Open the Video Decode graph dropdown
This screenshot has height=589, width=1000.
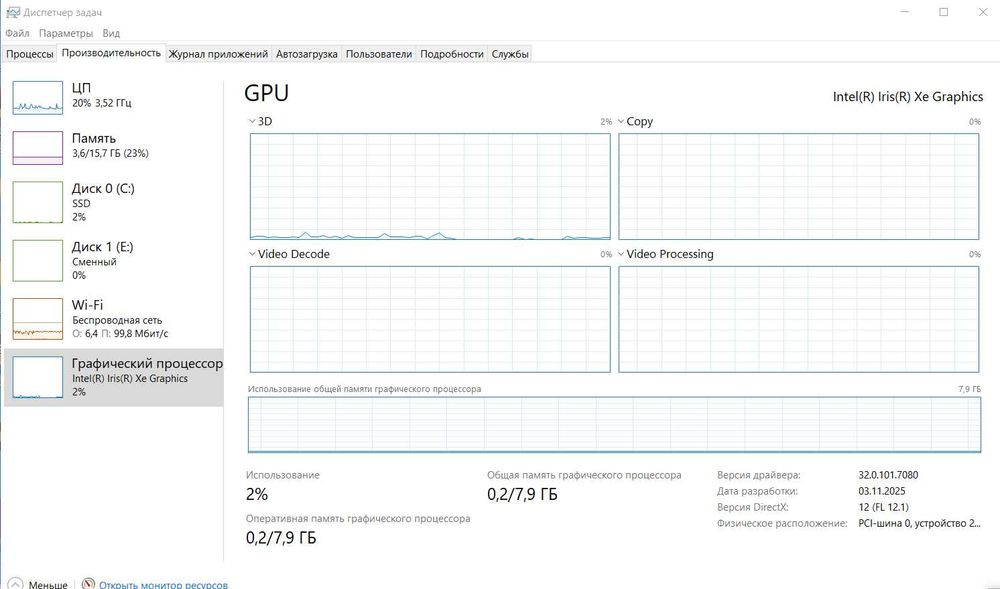pos(252,254)
